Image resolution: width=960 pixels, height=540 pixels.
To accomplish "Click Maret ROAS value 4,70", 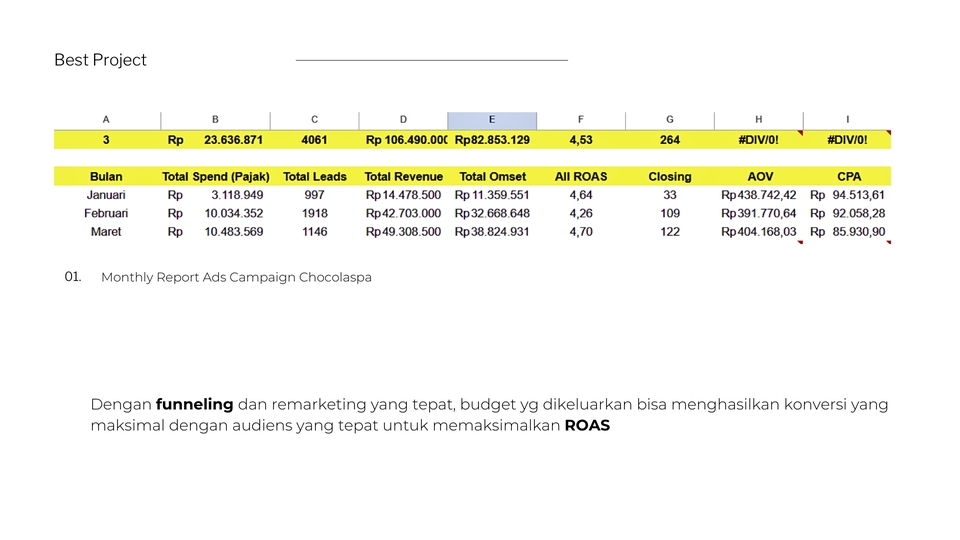I will [581, 231].
